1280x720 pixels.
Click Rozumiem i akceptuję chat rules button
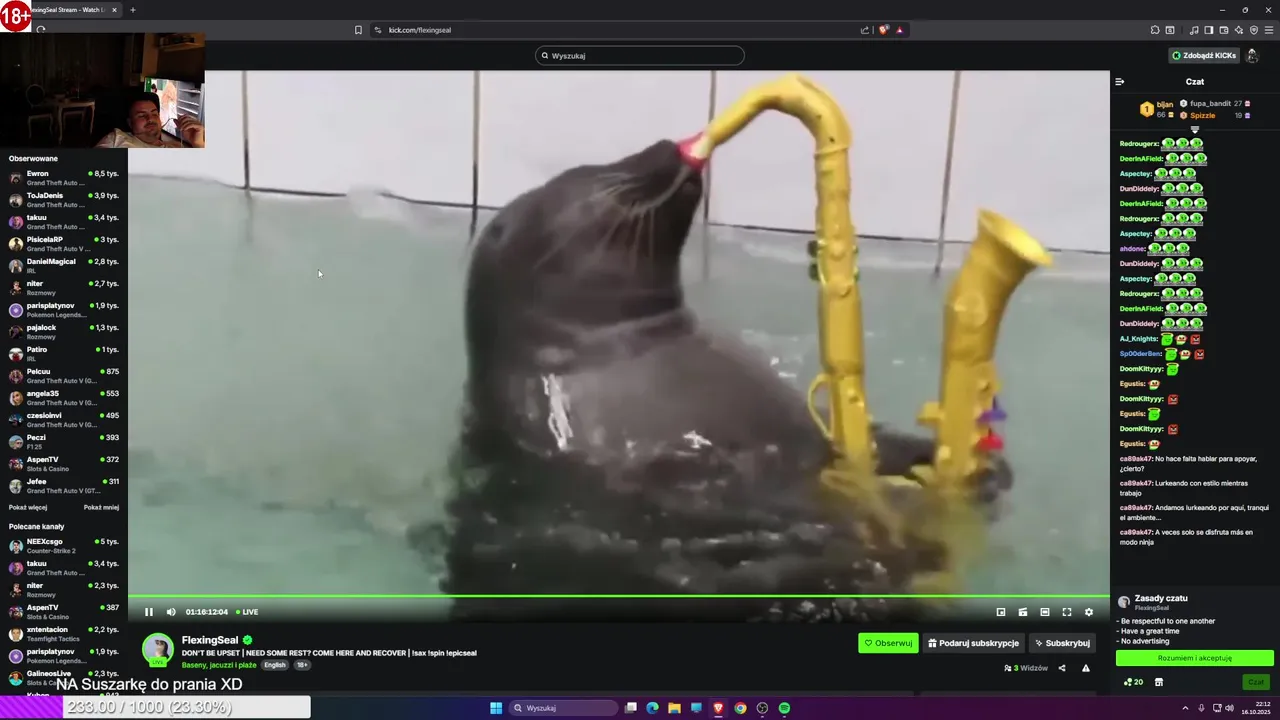[x=1195, y=658]
